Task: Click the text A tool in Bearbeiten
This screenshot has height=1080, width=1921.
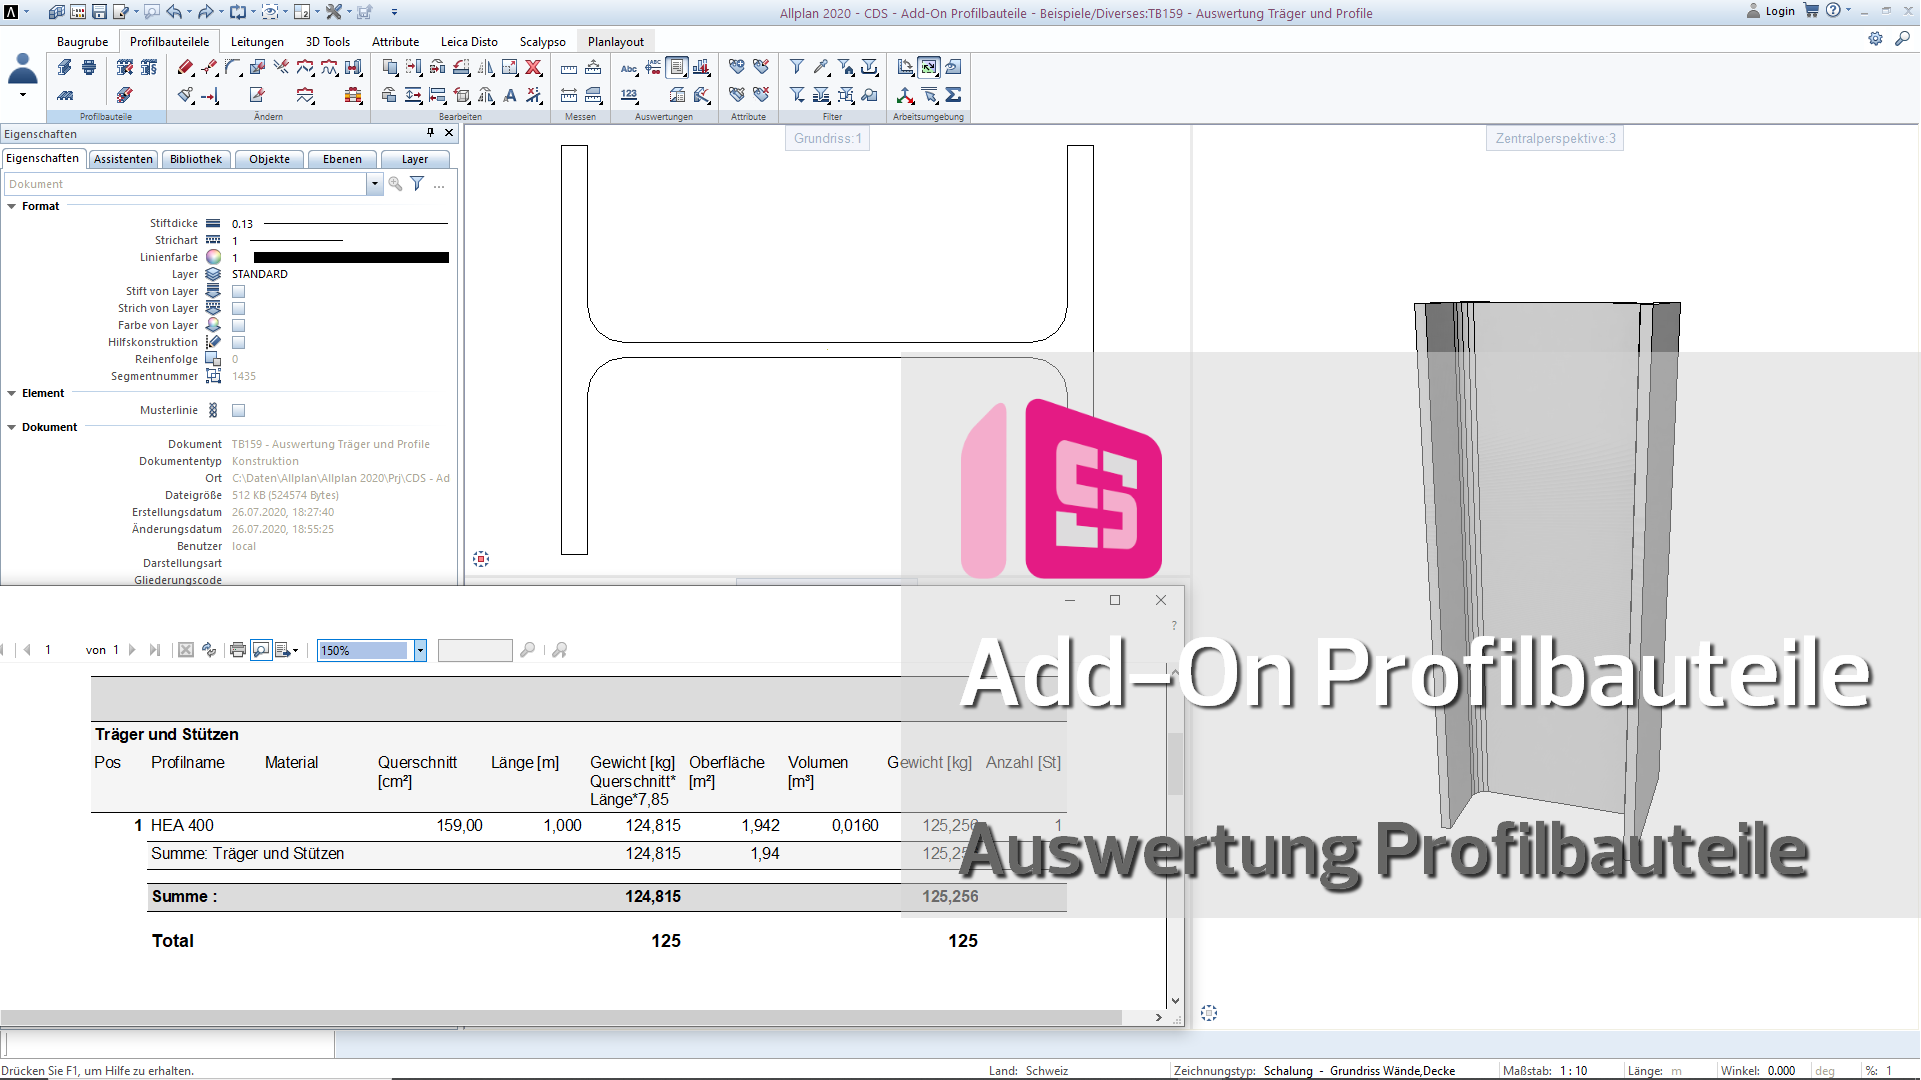Action: point(510,95)
